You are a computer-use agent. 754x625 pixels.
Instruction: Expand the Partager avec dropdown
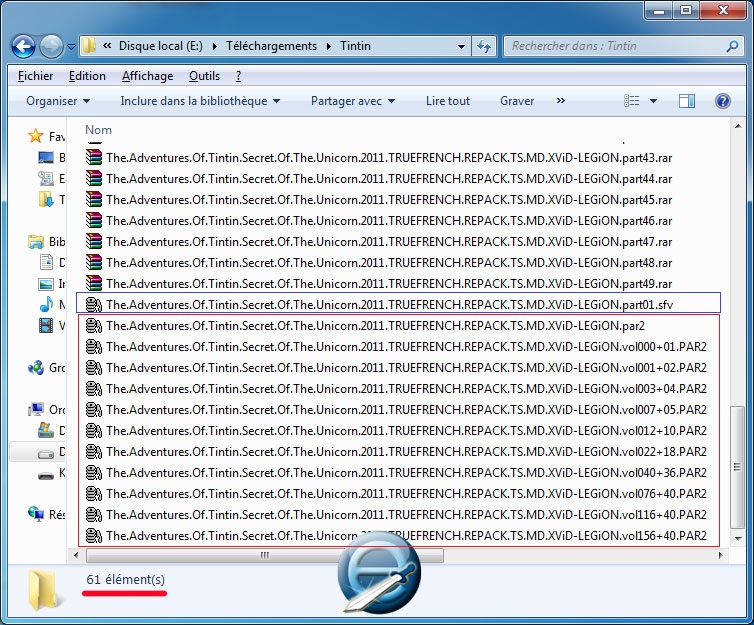pos(353,101)
